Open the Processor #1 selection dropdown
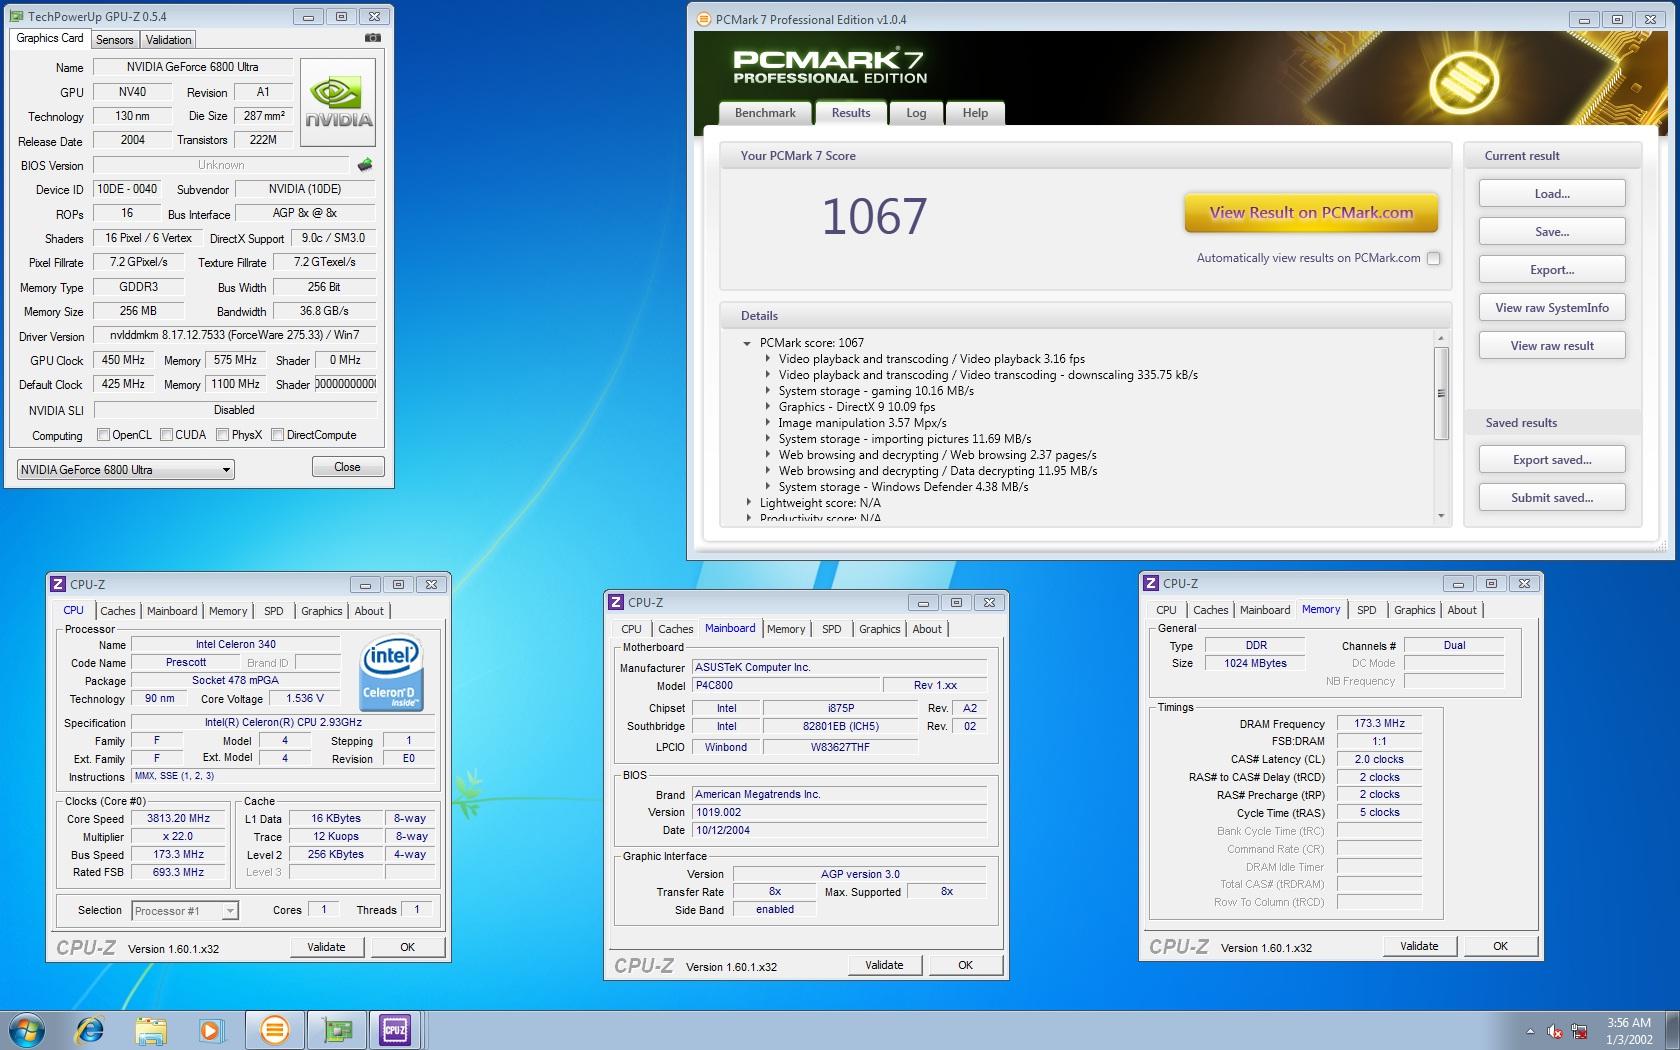This screenshot has width=1680, height=1050. (185, 910)
